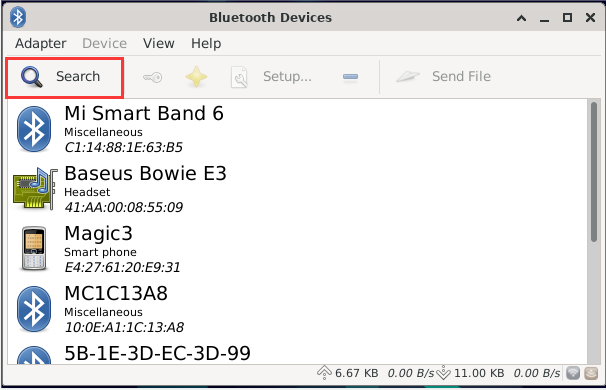The width and height of the screenshot is (606, 390).
Task: Open the Help menu
Action: pyautogui.click(x=206, y=43)
